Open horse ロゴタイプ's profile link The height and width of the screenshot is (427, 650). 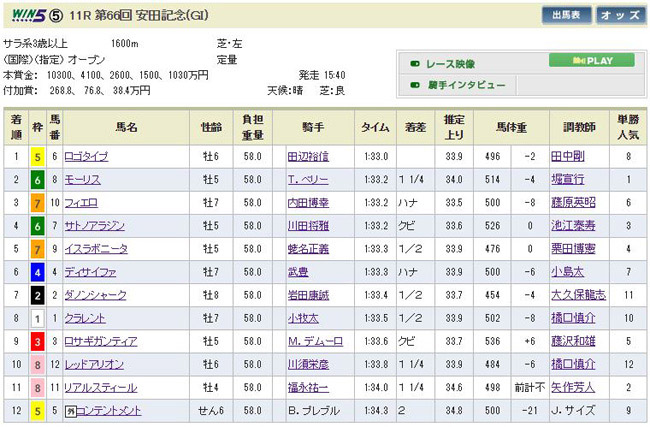tap(87, 156)
